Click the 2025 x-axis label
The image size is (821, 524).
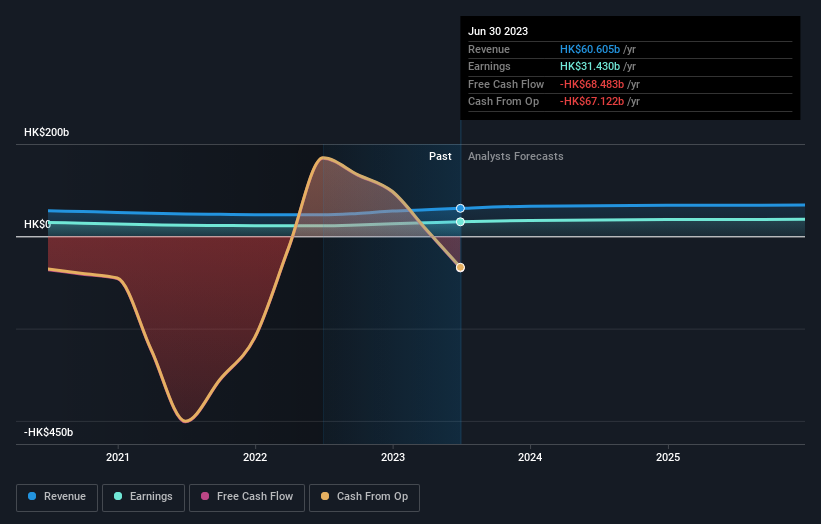(668, 457)
